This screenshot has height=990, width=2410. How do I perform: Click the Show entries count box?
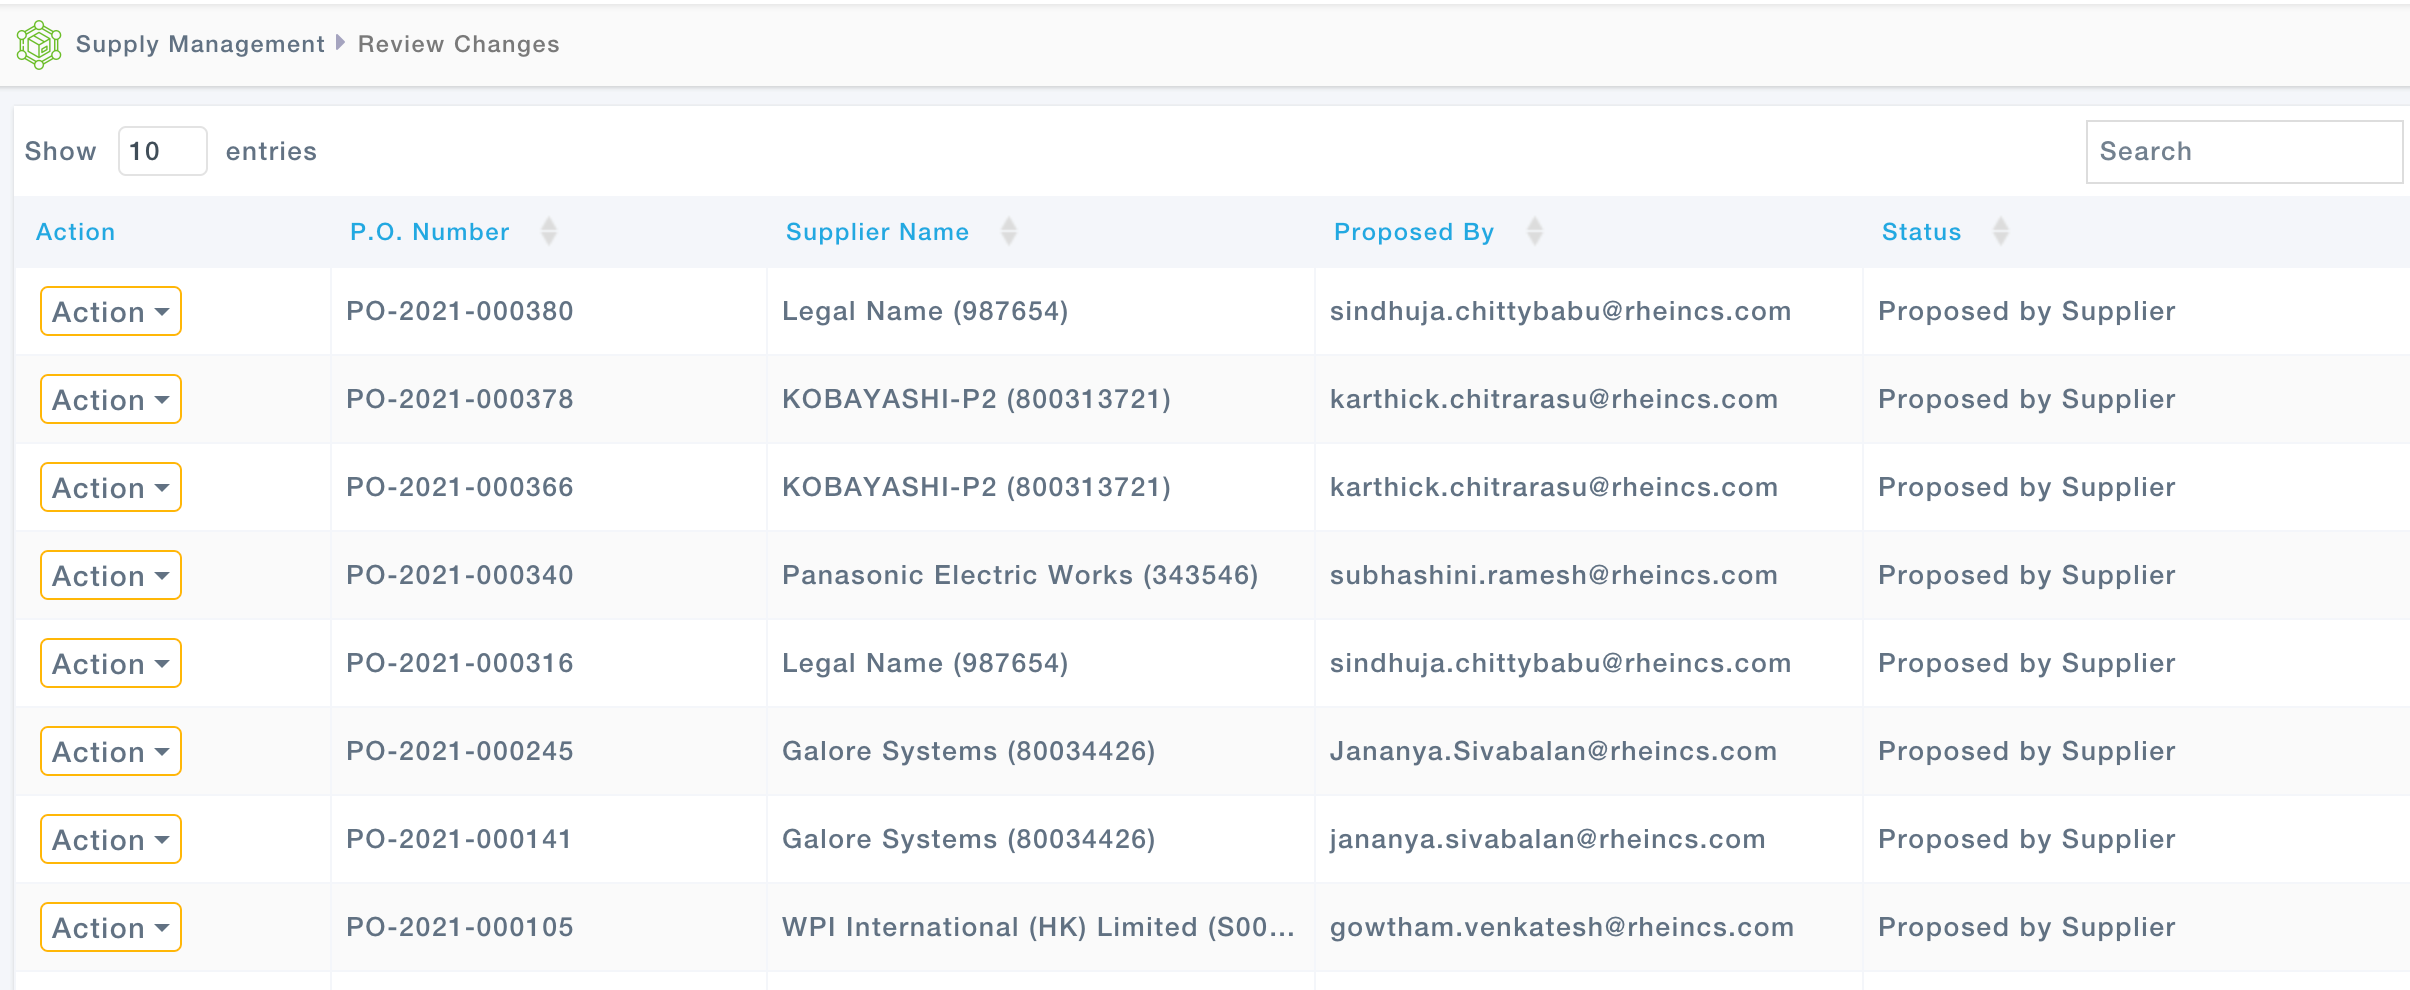point(162,152)
